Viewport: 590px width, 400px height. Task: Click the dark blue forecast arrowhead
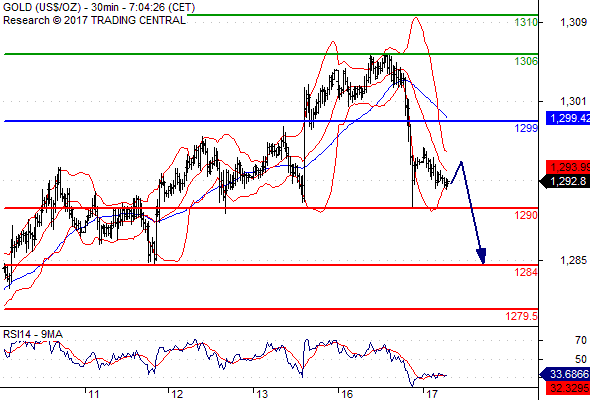pyautogui.click(x=482, y=256)
